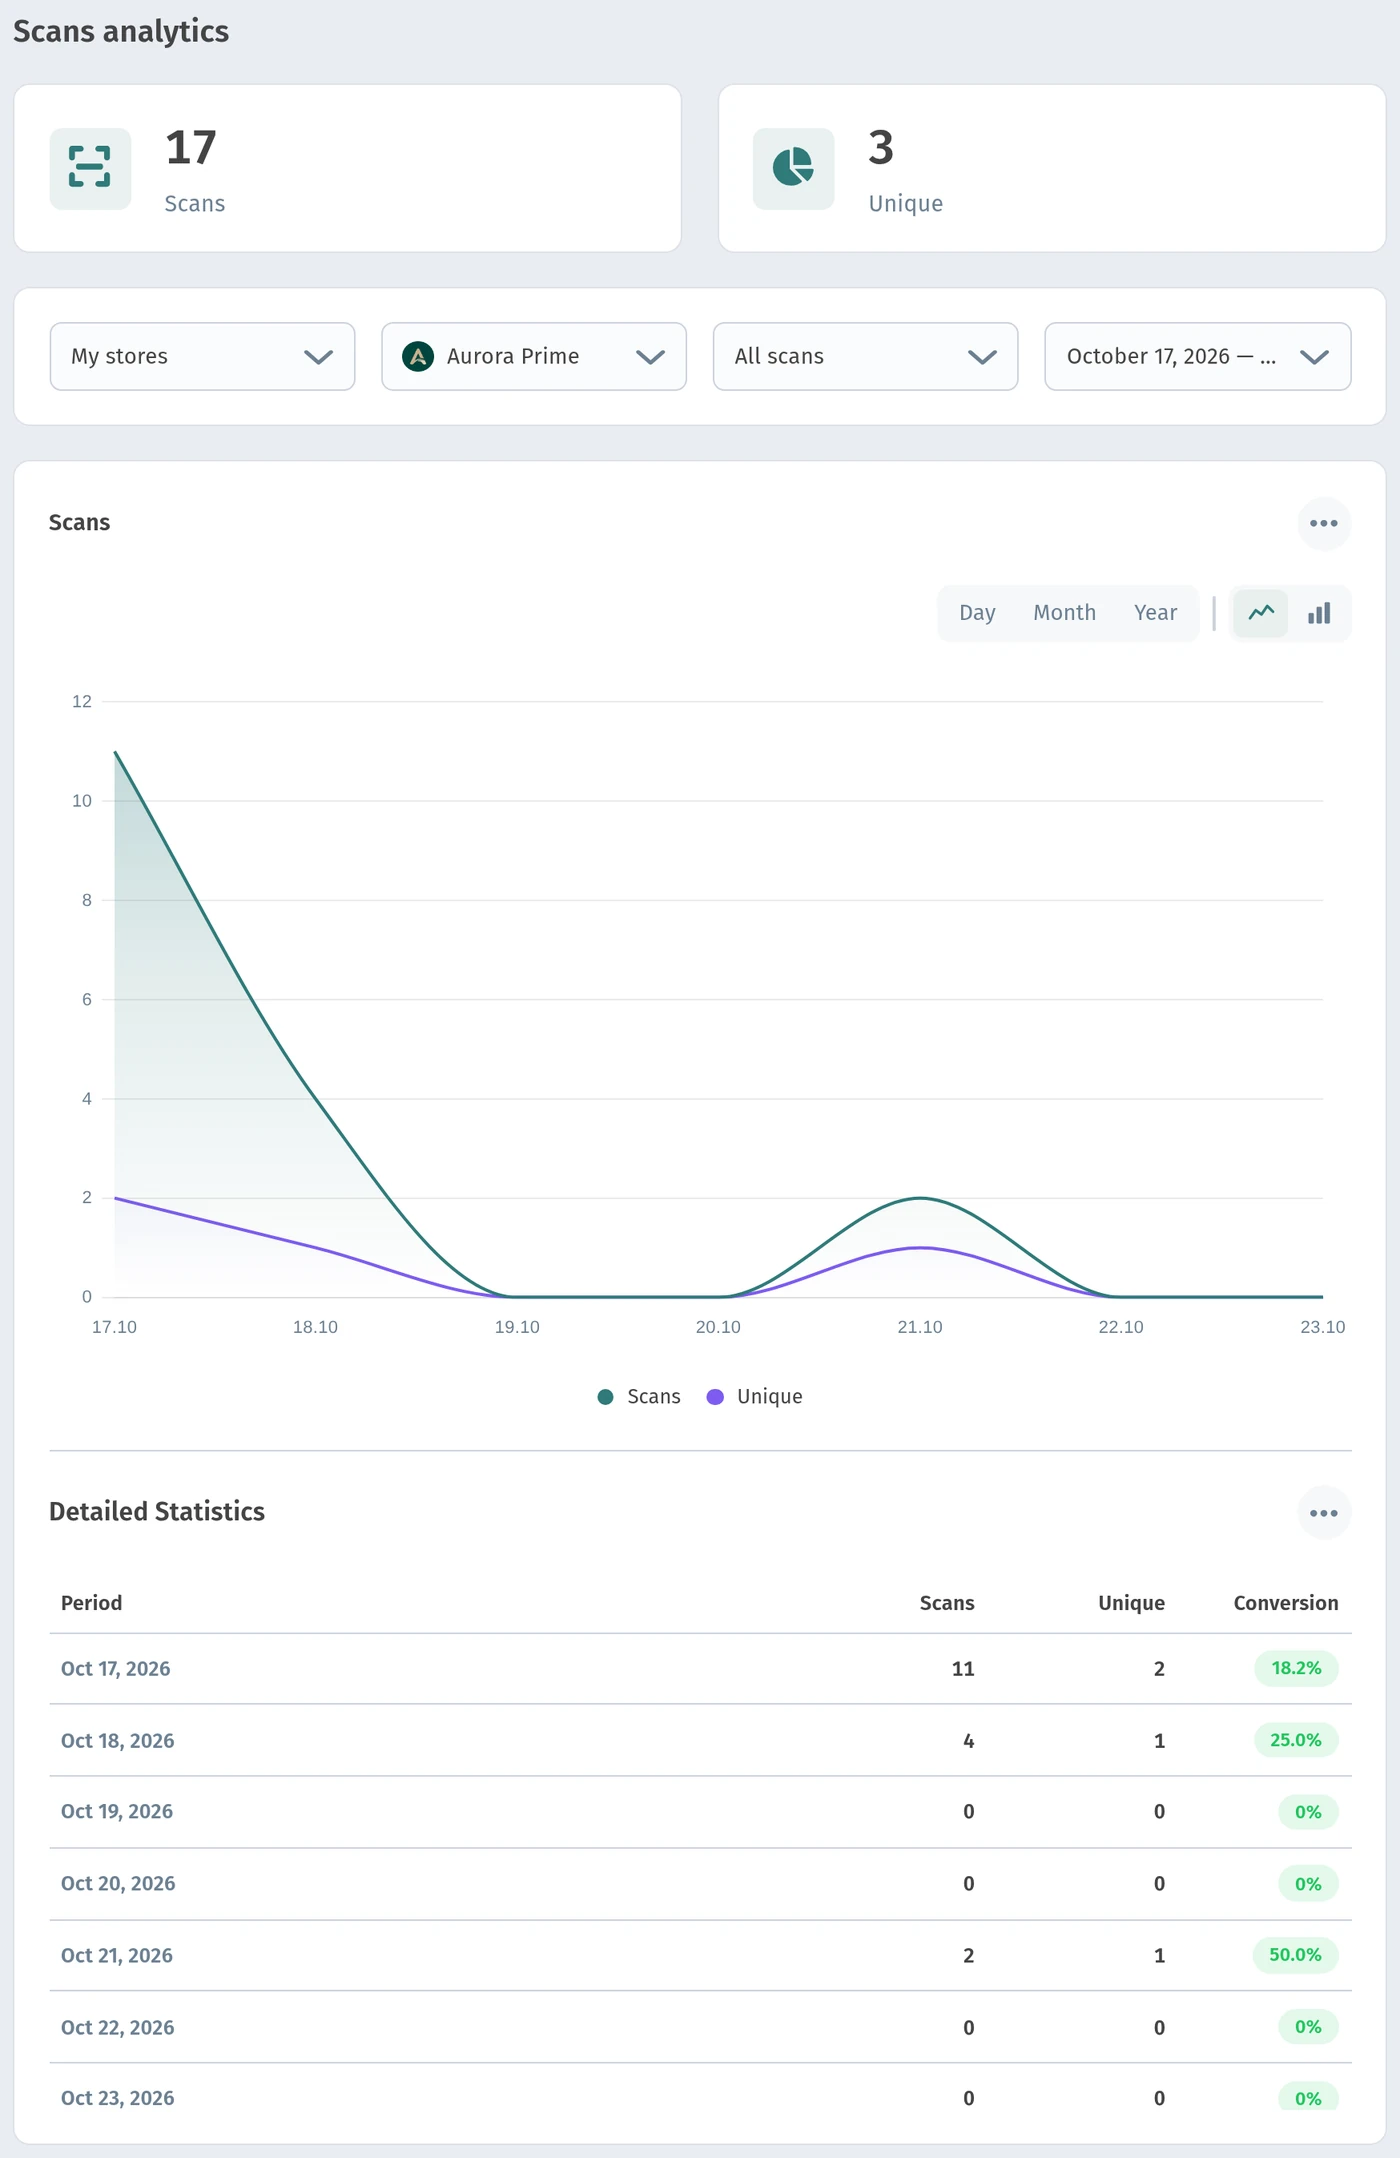Click the Oct 22, 2026 row label
1400x2158 pixels.
117,2027
